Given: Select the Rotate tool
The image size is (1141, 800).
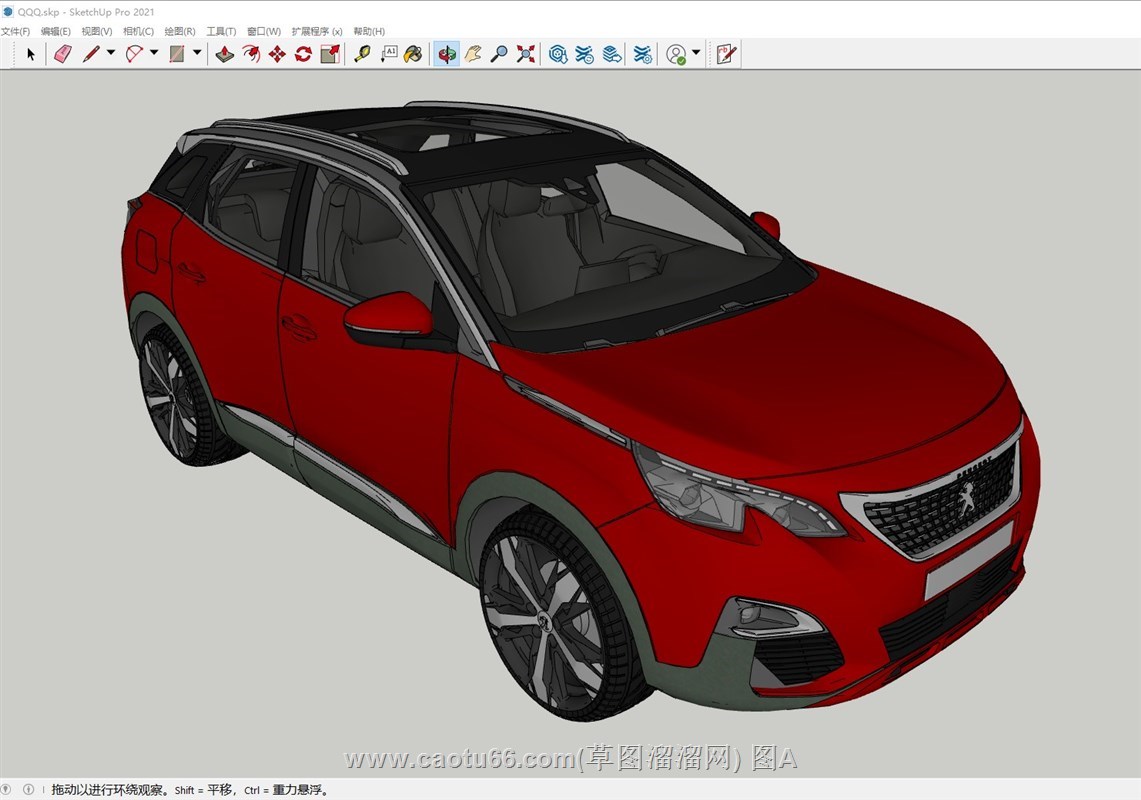Looking at the screenshot, I should 303,54.
